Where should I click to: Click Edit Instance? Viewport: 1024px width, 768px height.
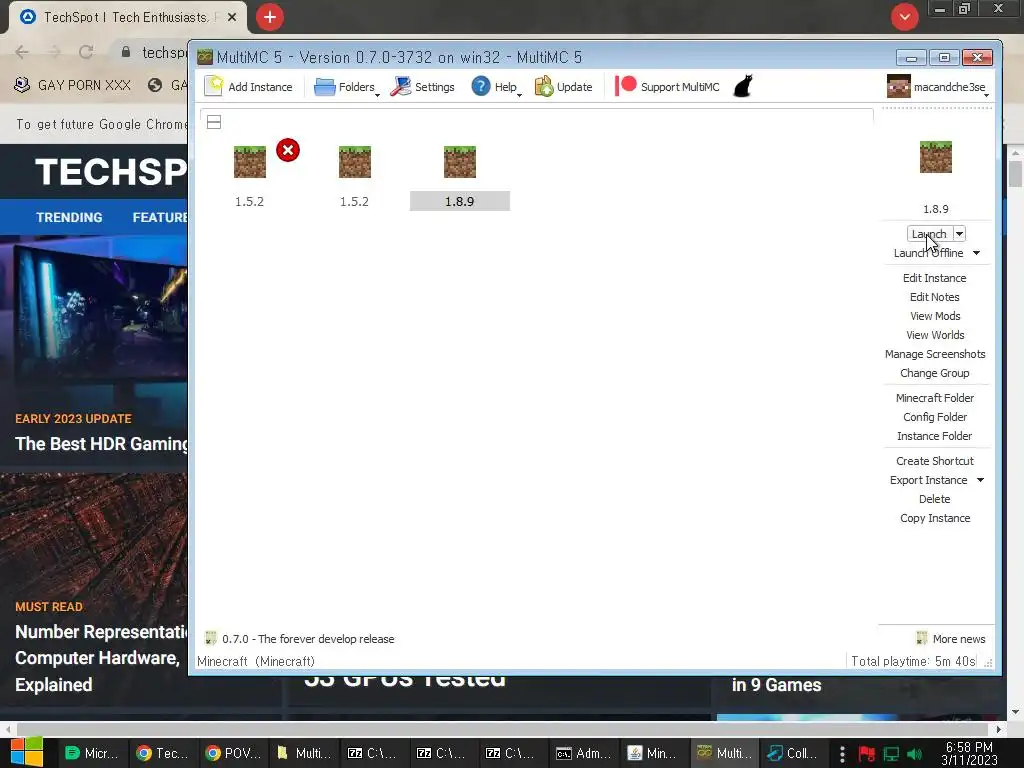(935, 278)
